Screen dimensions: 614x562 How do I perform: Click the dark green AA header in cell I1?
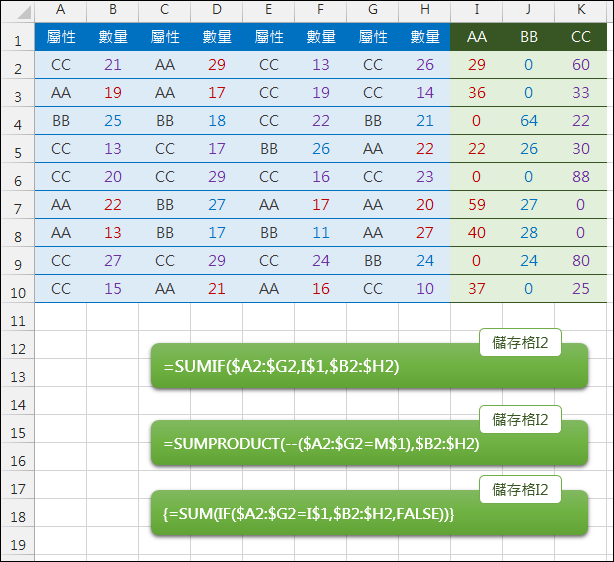coord(477,37)
